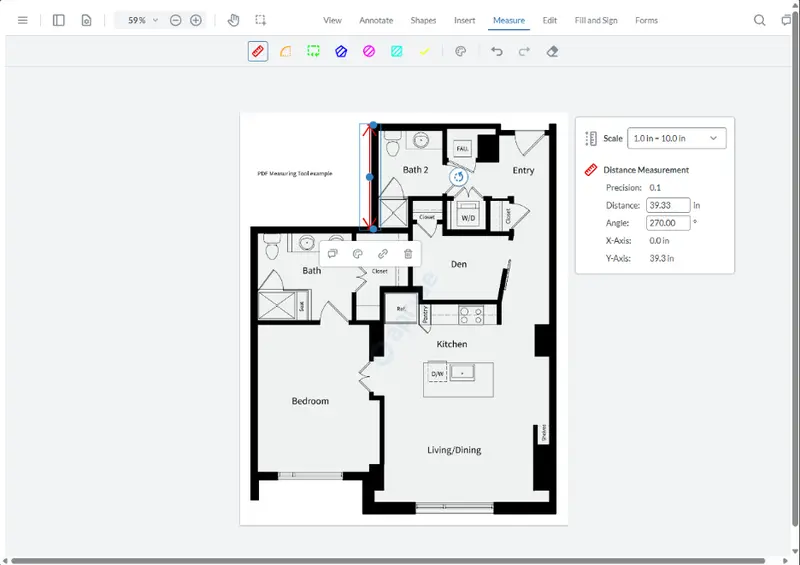Open the style palette in toolbar
The height and width of the screenshot is (565, 800).
tap(461, 52)
